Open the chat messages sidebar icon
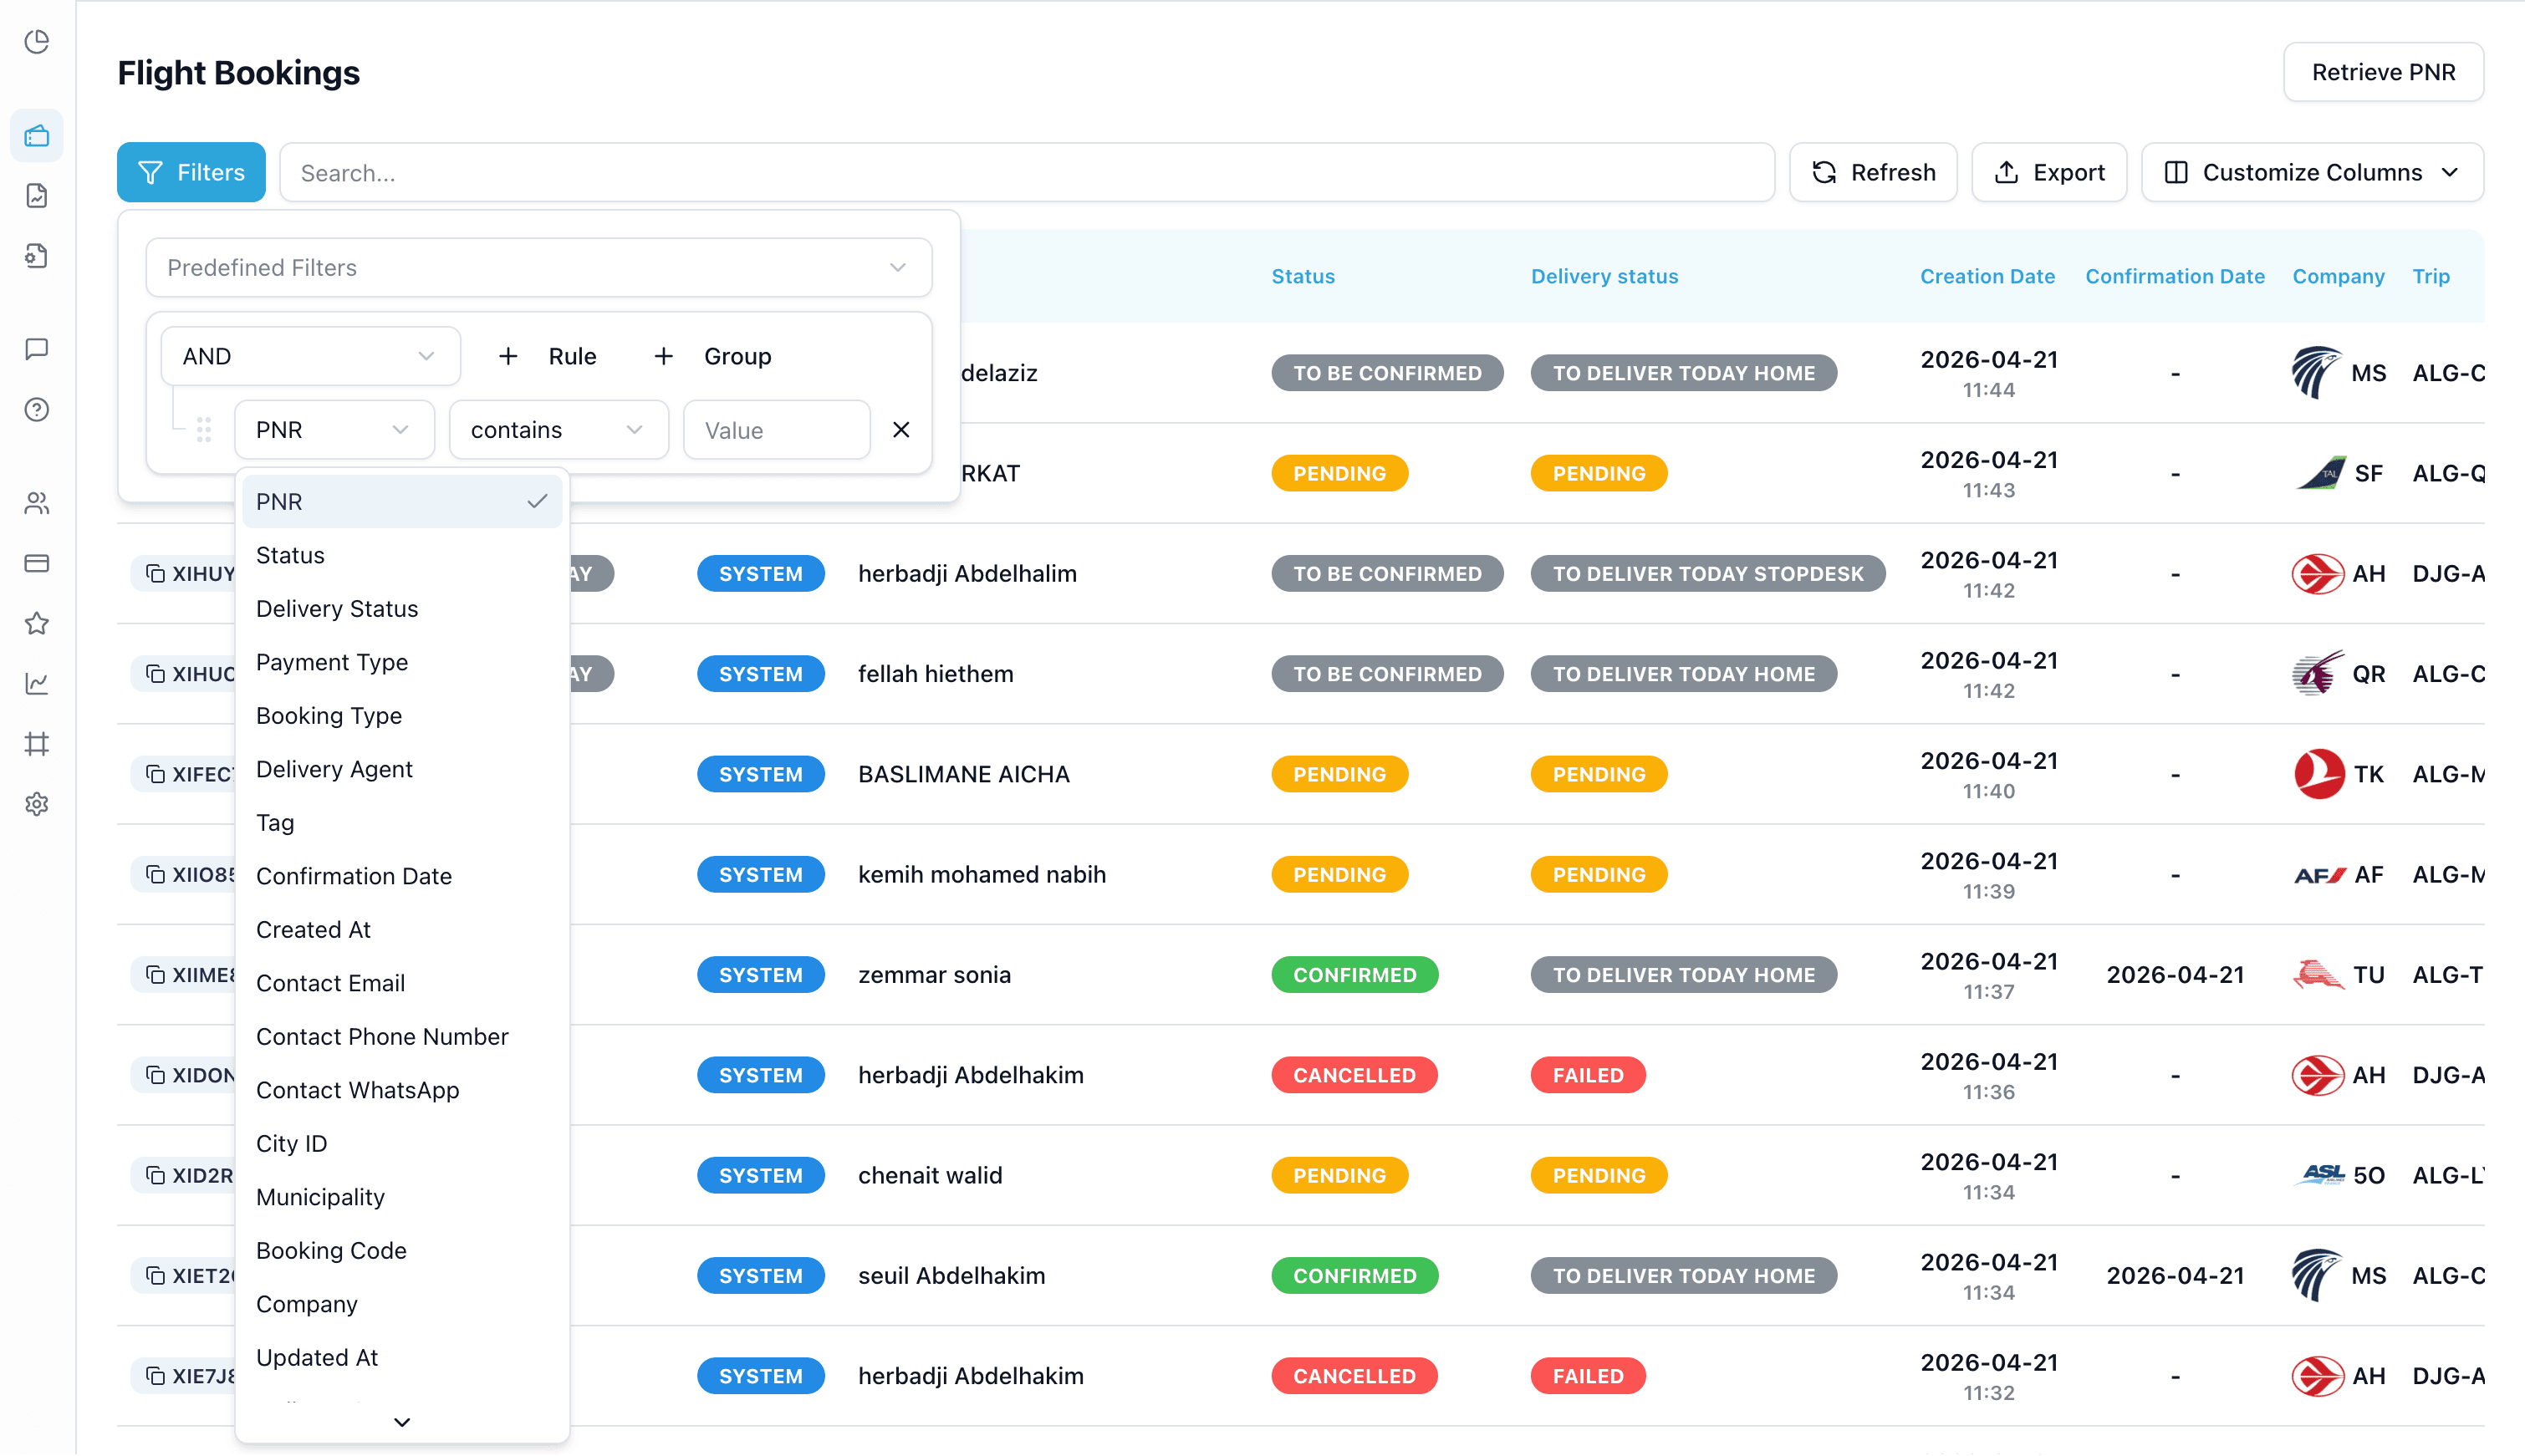2525x1456 pixels. click(37, 349)
